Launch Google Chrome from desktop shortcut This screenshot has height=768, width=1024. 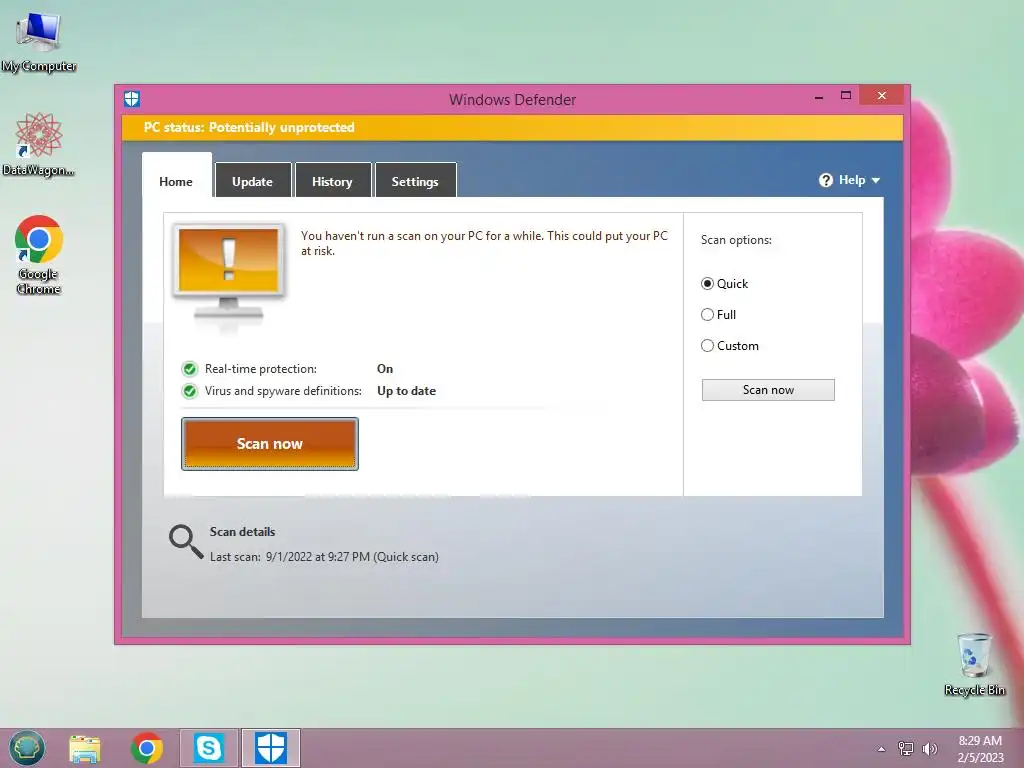point(39,255)
